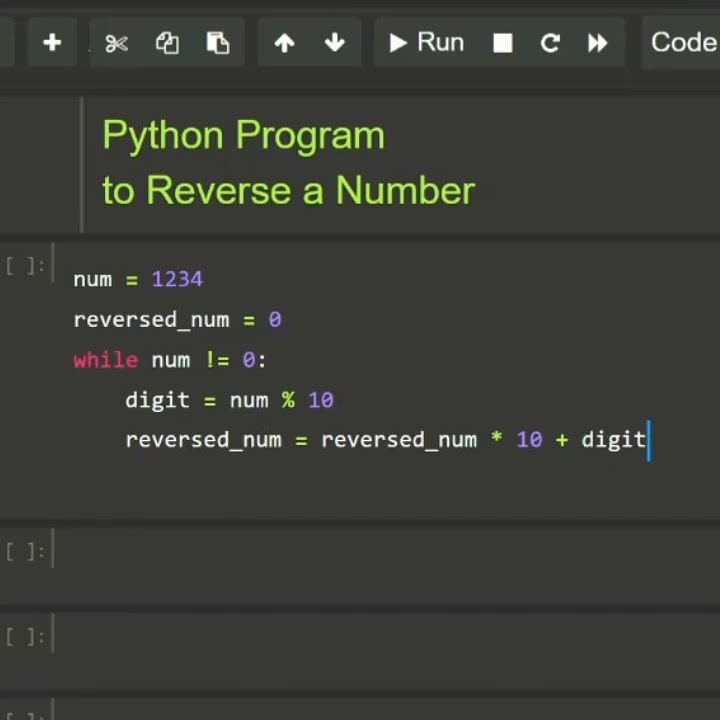Click the line 'digit = num % 10'

pyautogui.click(x=230, y=400)
